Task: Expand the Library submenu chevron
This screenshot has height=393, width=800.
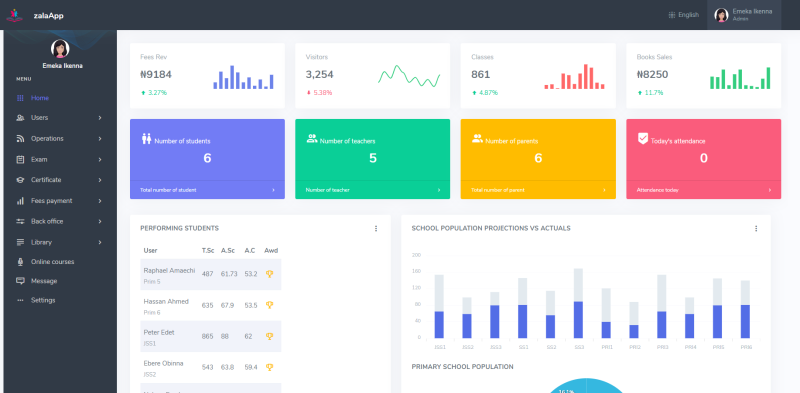Action: (x=100, y=242)
